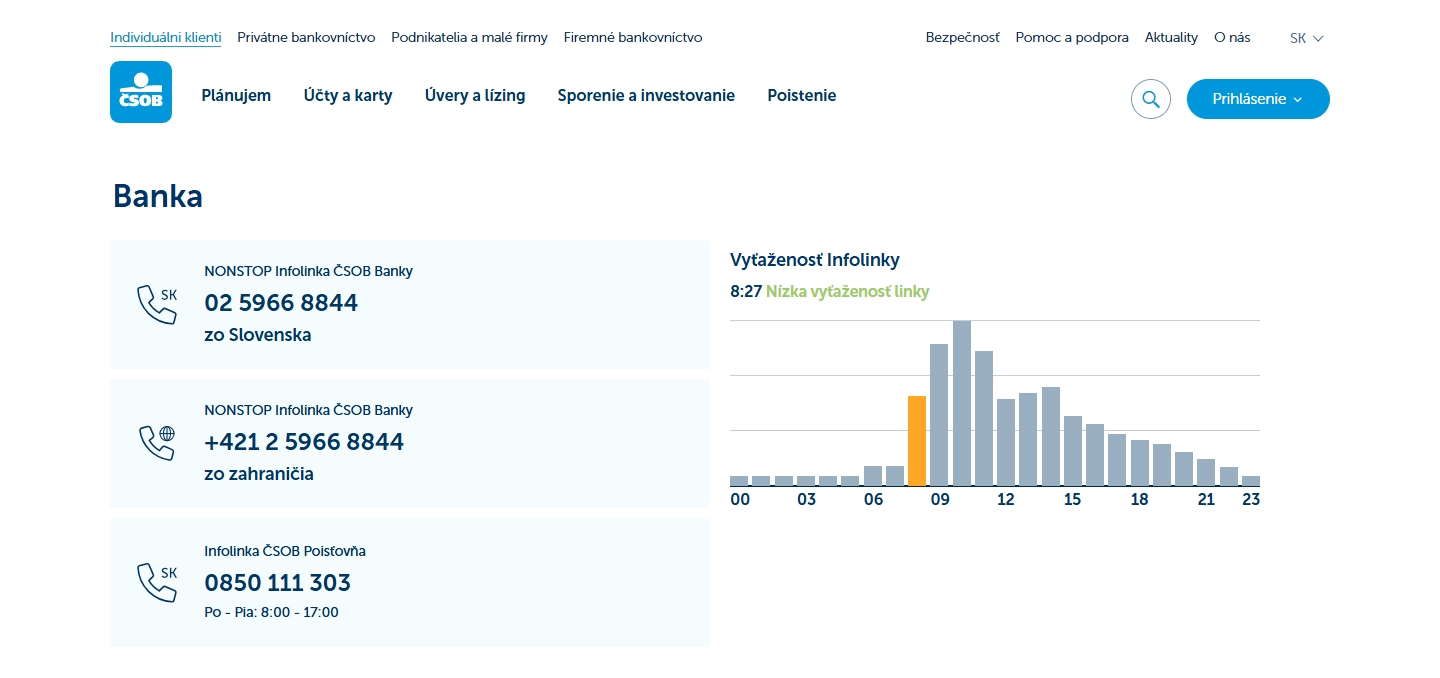
Task: Open the SK language selector
Action: pyautogui.click(x=1306, y=38)
